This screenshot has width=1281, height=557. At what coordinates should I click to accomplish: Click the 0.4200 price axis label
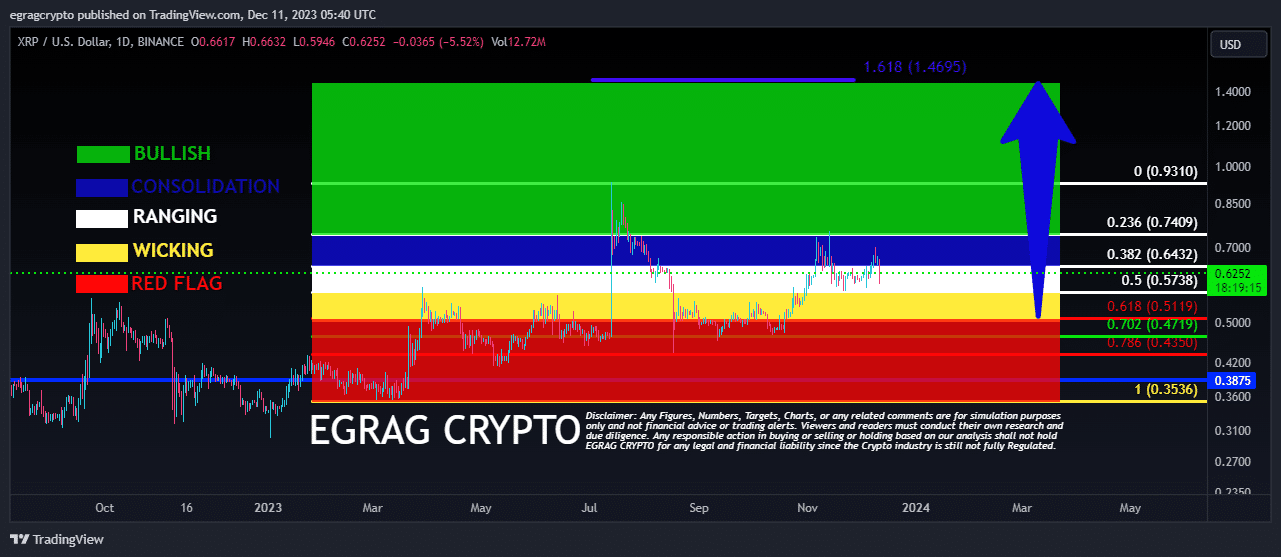(x=1232, y=363)
